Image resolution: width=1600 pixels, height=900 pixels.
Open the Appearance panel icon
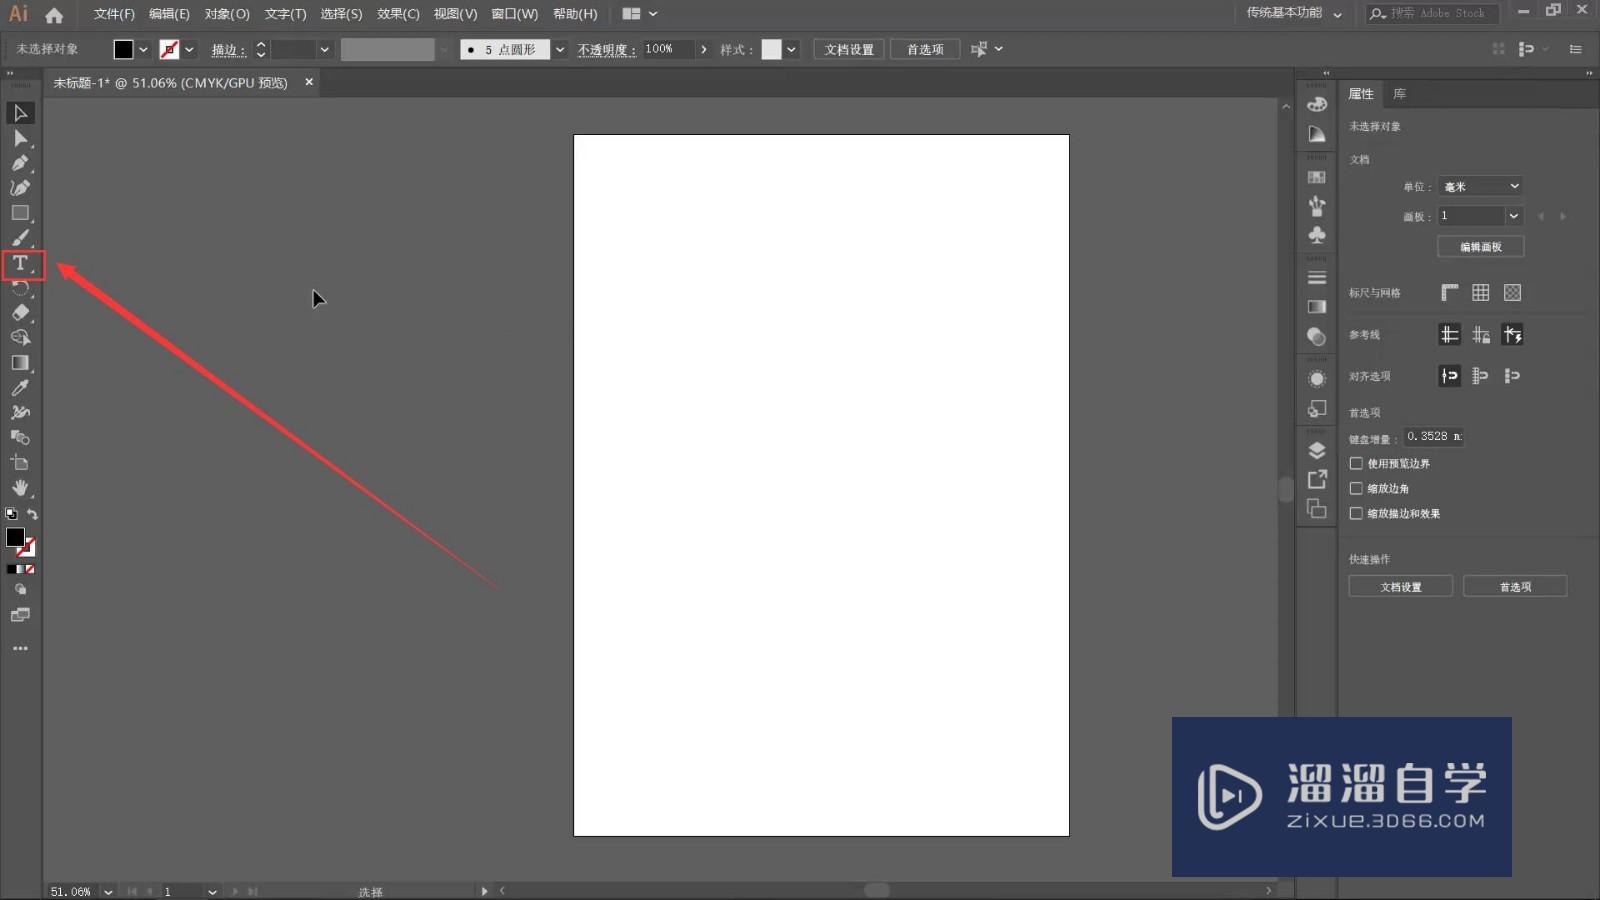[1317, 379]
